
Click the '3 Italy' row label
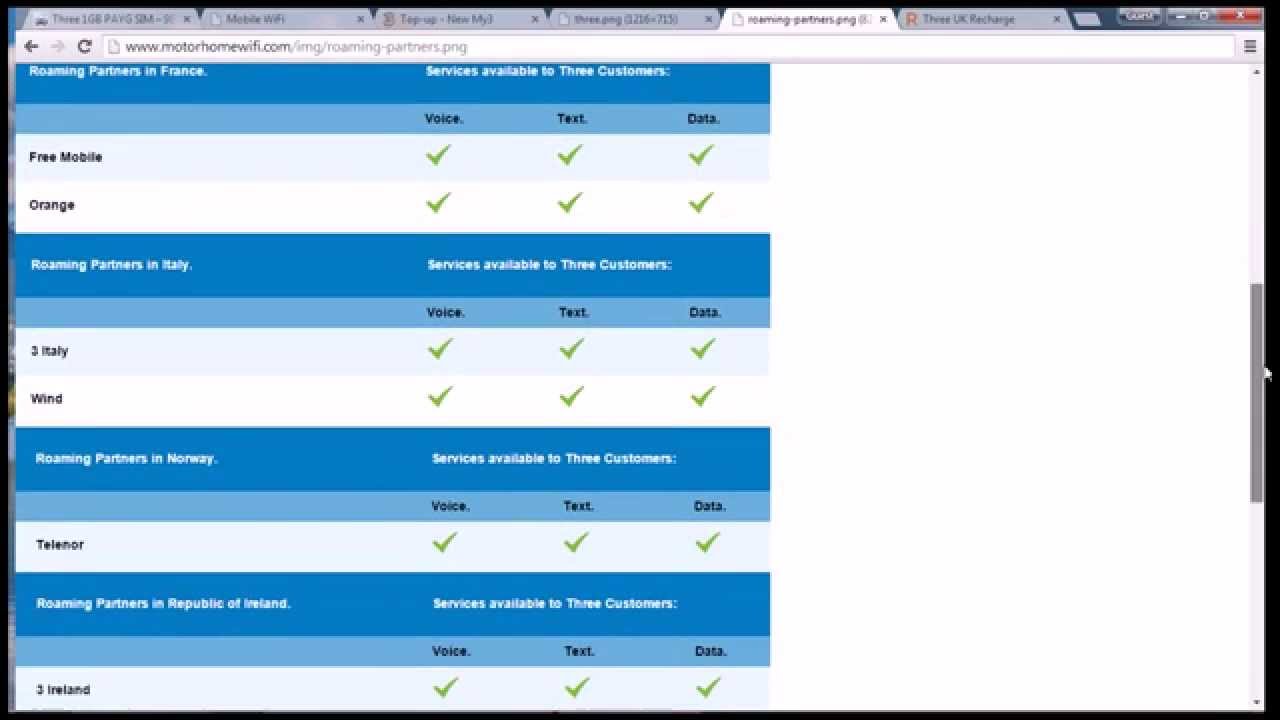pos(50,351)
